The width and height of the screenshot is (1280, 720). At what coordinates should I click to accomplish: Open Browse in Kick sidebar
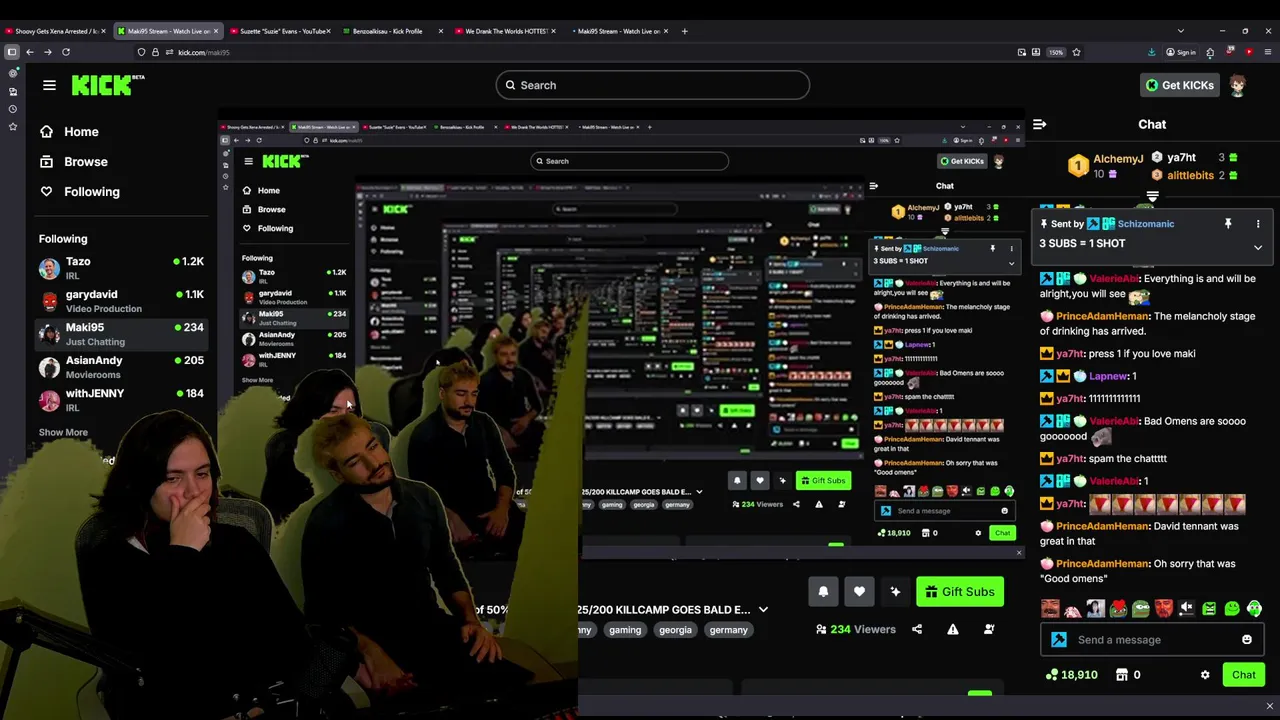pyautogui.click(x=73, y=161)
